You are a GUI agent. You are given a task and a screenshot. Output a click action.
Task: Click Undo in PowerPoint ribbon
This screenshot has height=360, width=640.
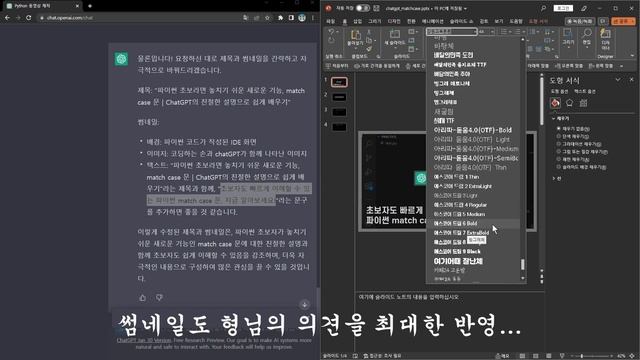(x=331, y=32)
